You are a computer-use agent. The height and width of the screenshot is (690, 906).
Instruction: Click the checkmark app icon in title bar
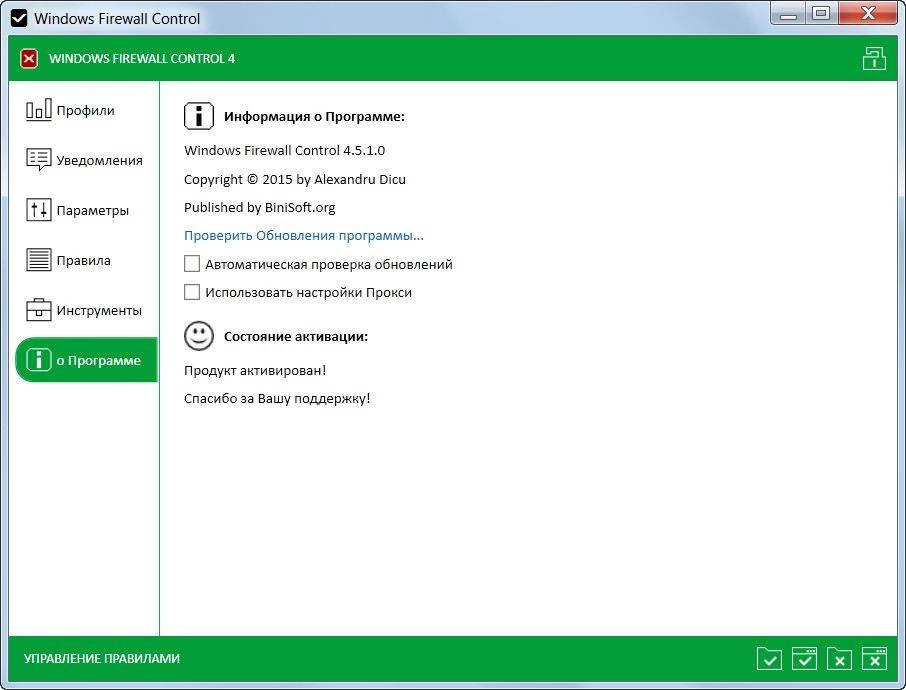point(19,18)
